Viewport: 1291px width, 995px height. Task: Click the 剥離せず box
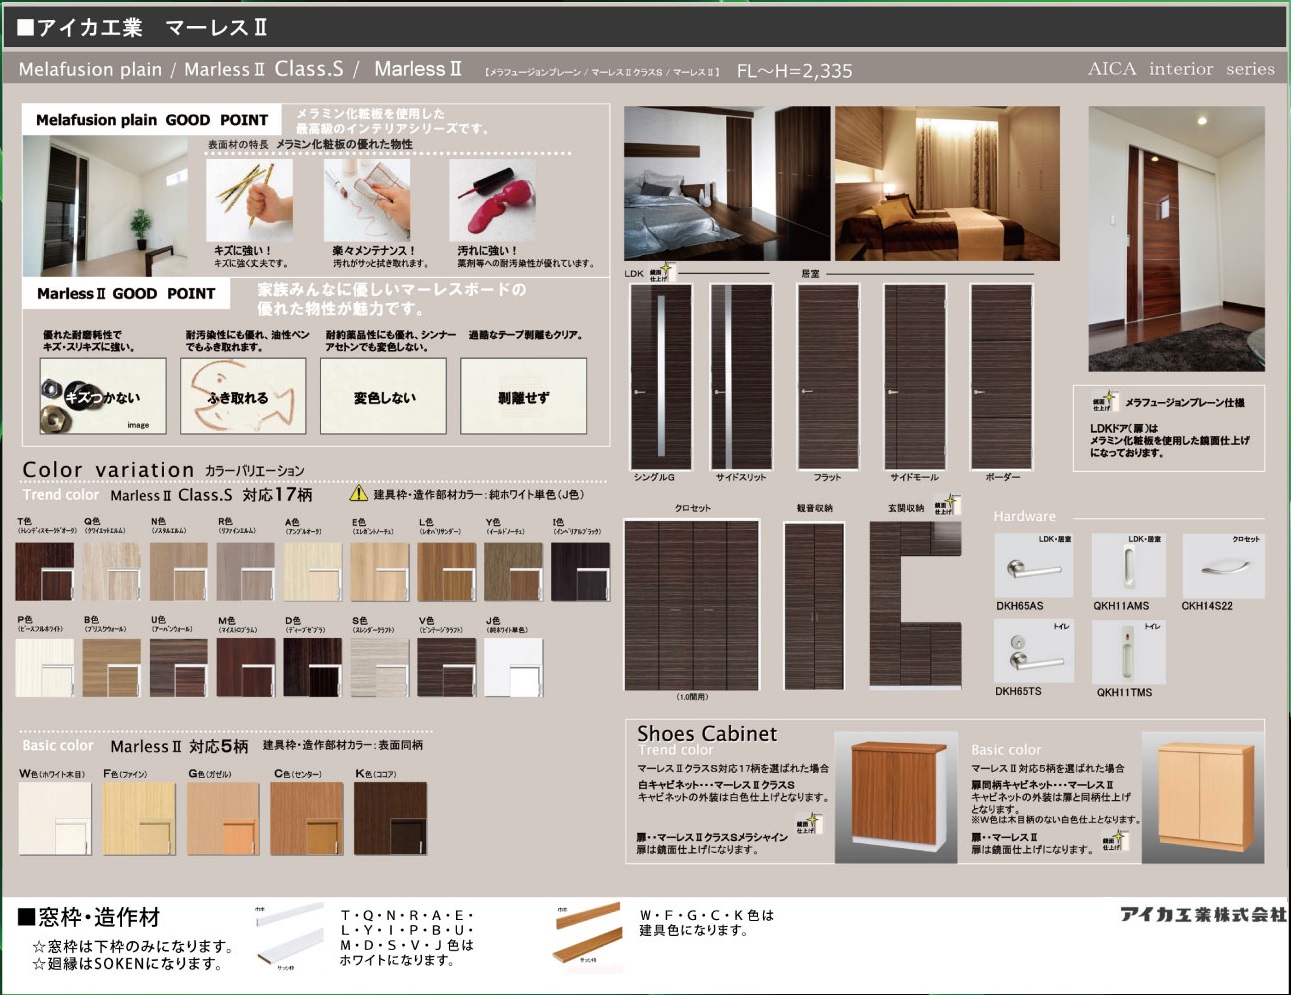(523, 396)
